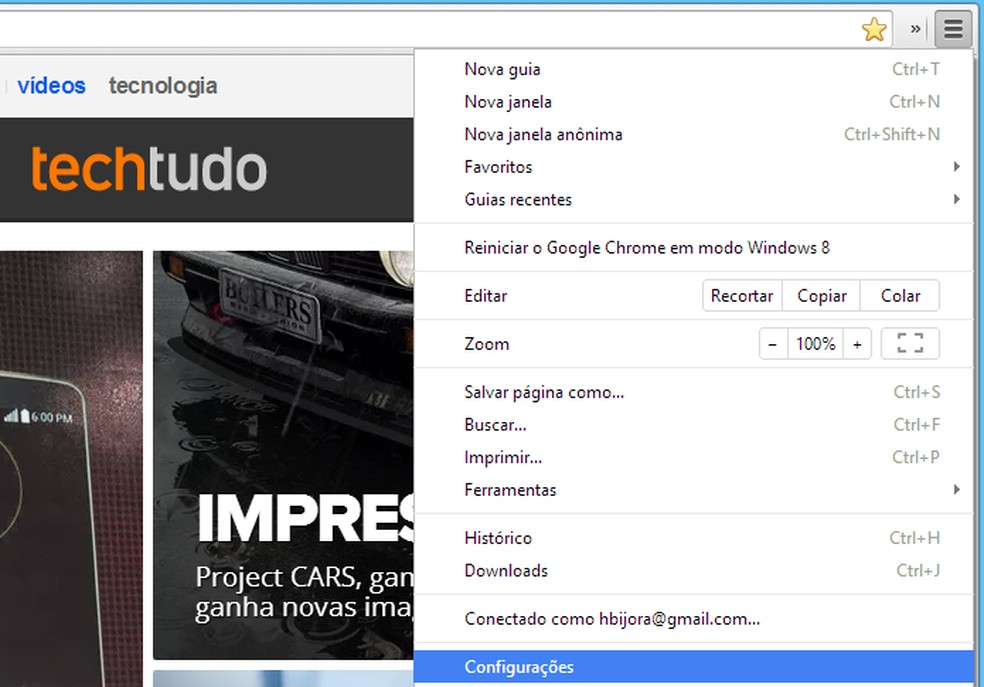The image size is (984, 687).
Task: Click the Colar button
Action: pos(899,295)
